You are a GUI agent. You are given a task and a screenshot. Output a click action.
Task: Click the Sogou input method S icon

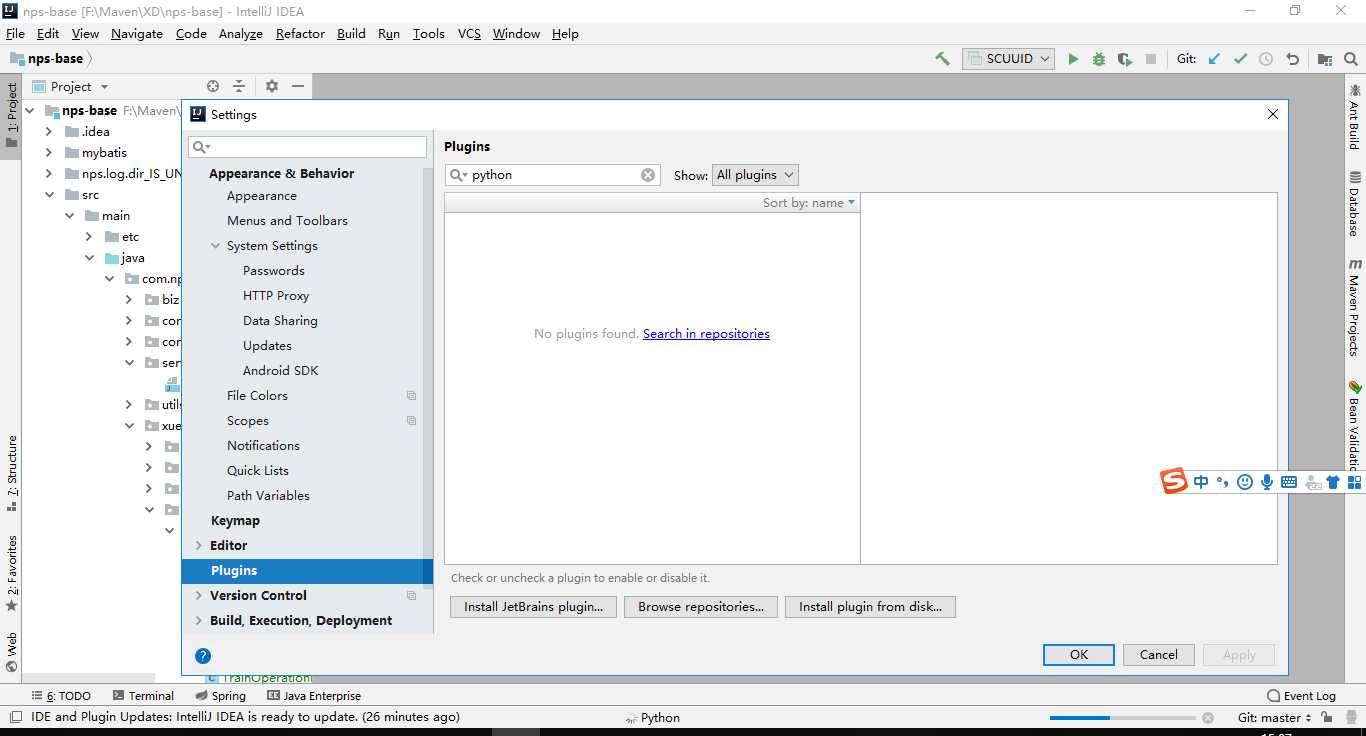point(1174,481)
